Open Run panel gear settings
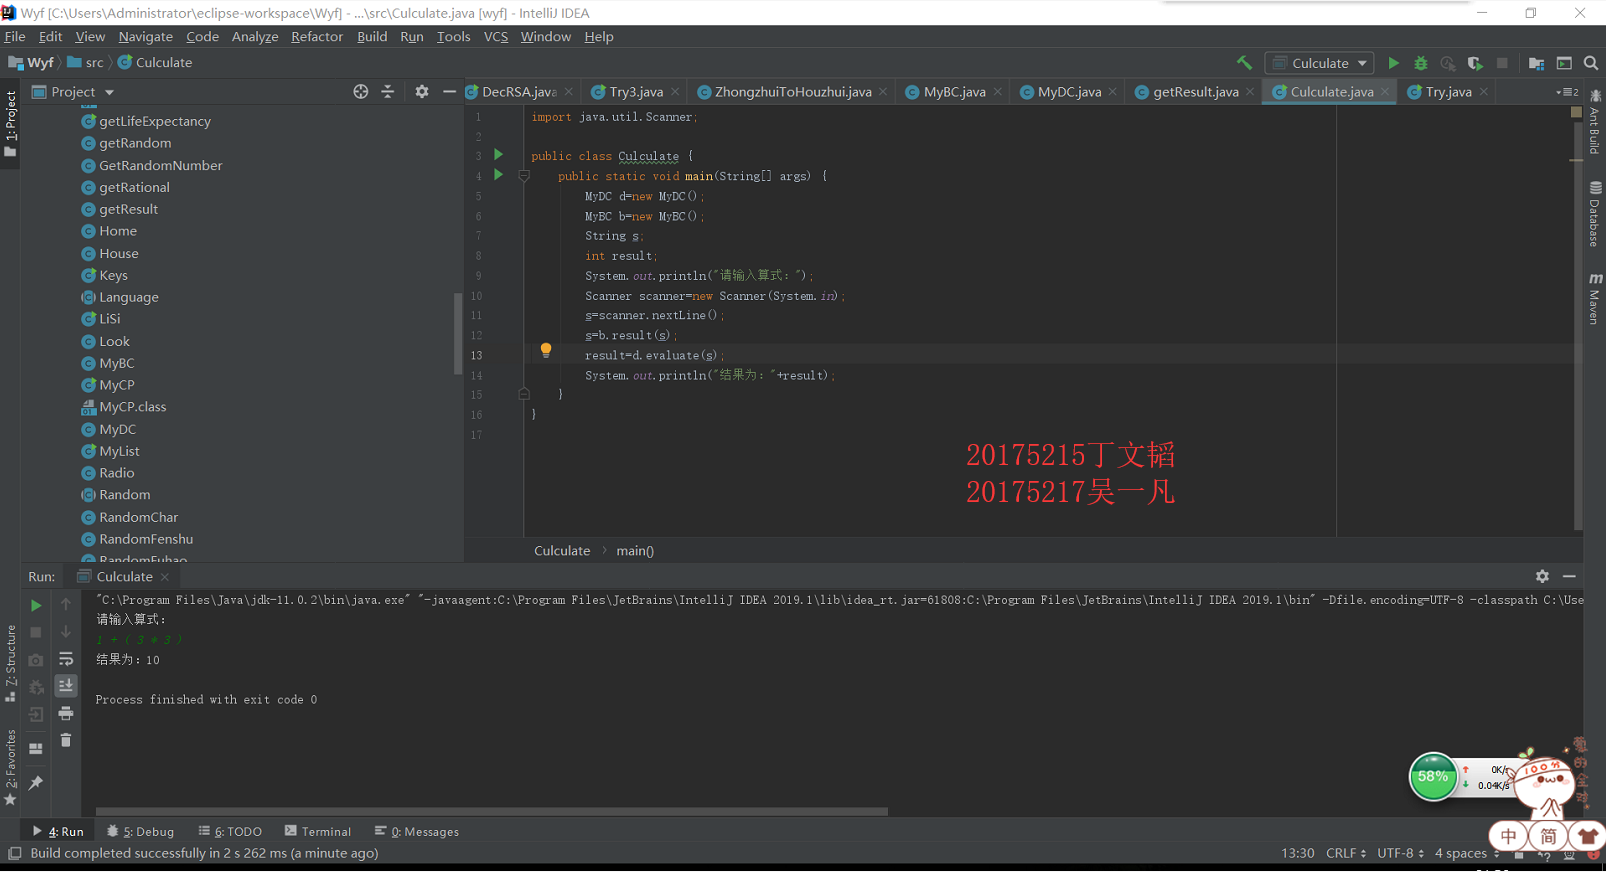This screenshot has height=872, width=1606. 1542,576
